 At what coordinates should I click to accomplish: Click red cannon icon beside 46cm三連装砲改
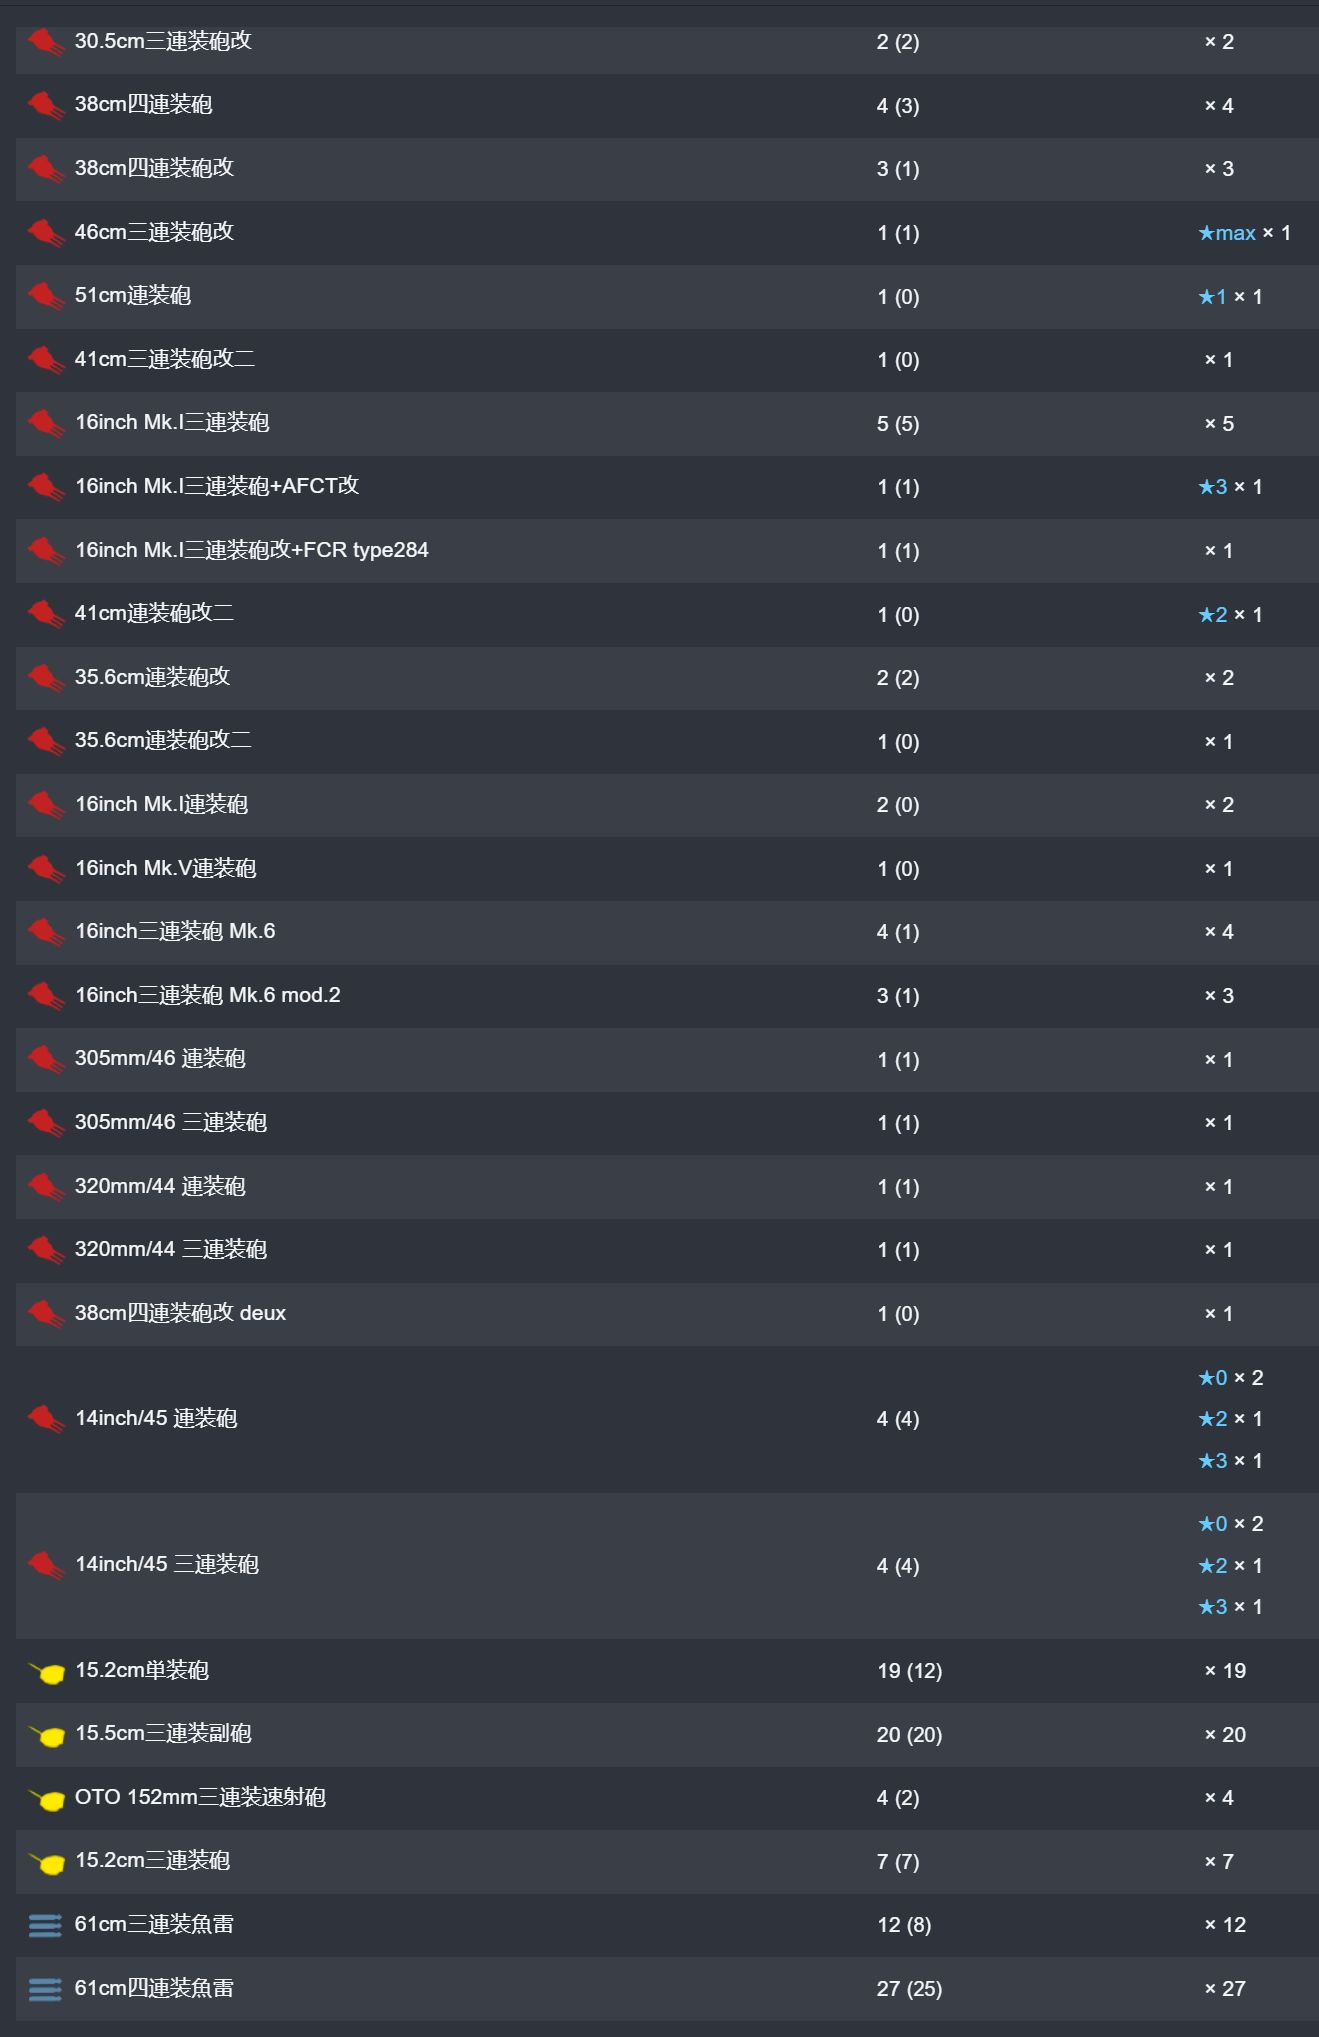point(46,233)
